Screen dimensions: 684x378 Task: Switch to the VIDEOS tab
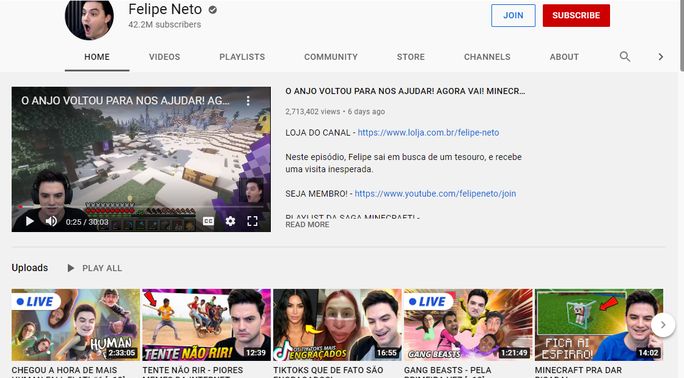(164, 57)
